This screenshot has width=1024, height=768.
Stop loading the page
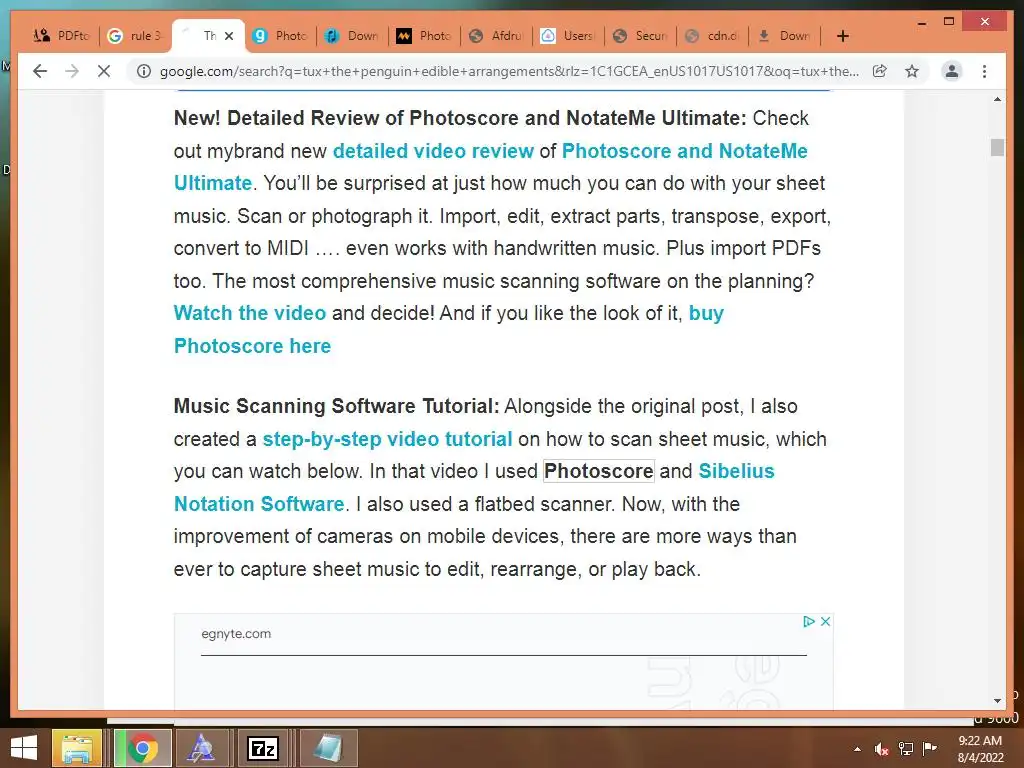[104, 71]
